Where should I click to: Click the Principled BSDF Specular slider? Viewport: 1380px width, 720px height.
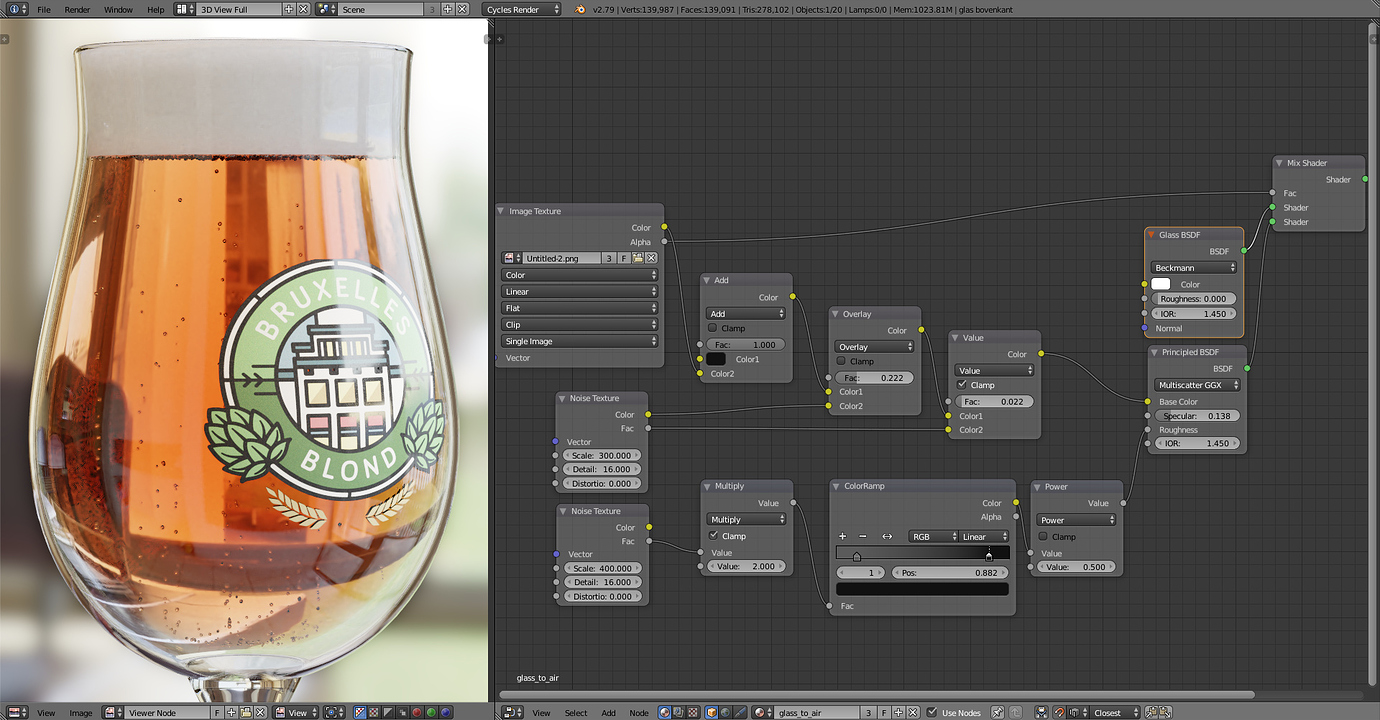tap(1197, 415)
